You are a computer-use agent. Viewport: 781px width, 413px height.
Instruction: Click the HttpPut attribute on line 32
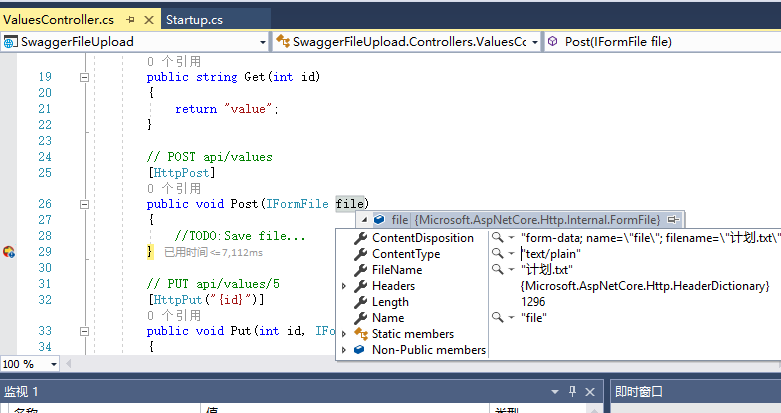point(177,300)
